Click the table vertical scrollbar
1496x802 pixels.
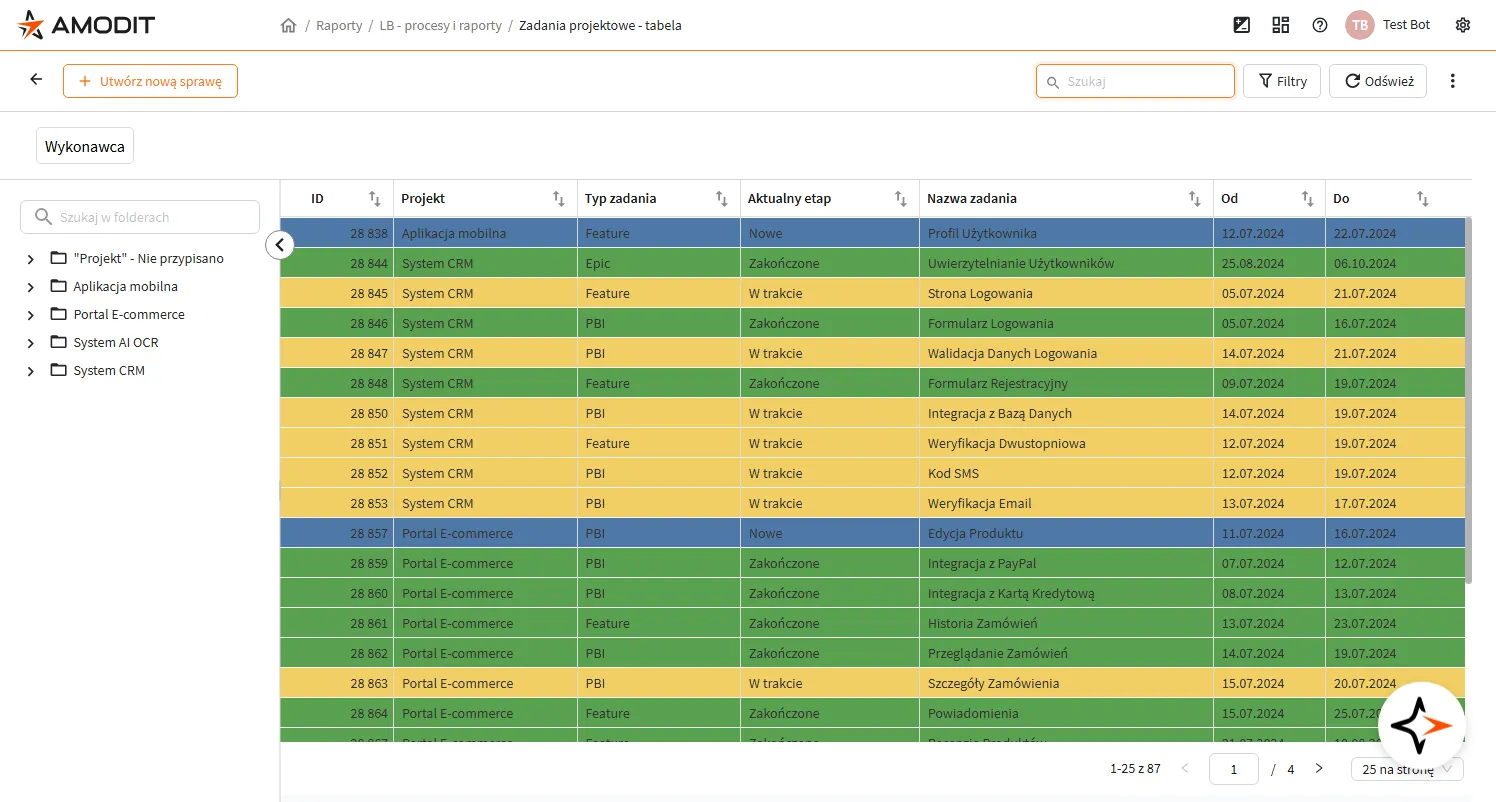coord(1468,400)
